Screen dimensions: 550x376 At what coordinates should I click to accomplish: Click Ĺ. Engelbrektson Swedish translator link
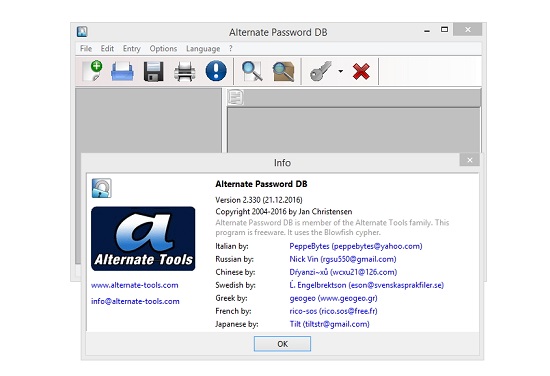tap(367, 285)
